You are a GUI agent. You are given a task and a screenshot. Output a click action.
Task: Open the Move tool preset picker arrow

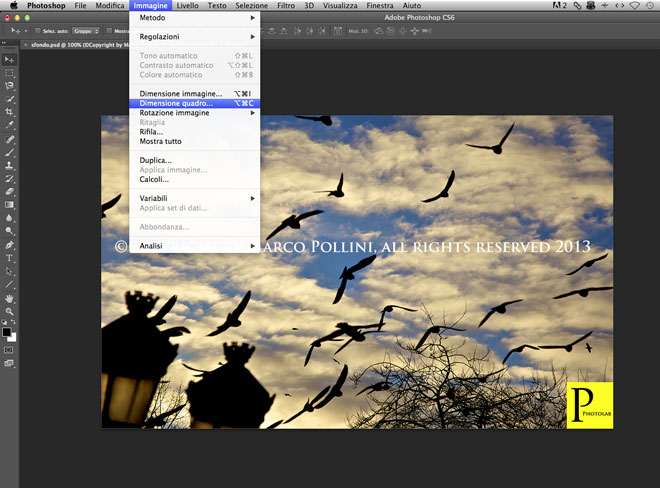[x=26, y=31]
